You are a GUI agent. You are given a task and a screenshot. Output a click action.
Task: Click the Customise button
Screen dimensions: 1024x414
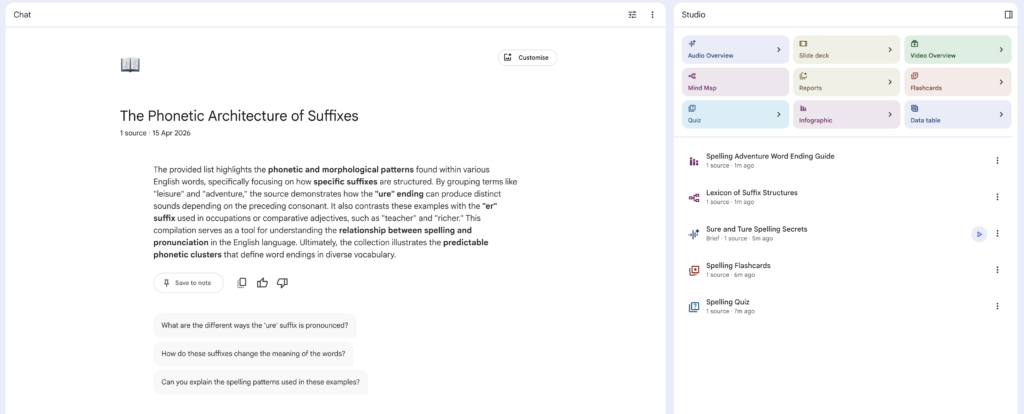click(x=527, y=58)
